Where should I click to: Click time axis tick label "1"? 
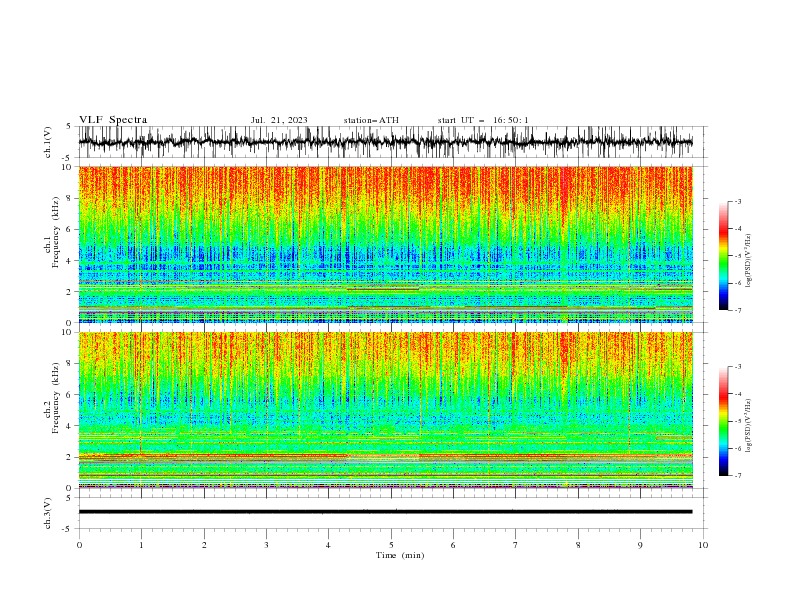(x=141, y=545)
